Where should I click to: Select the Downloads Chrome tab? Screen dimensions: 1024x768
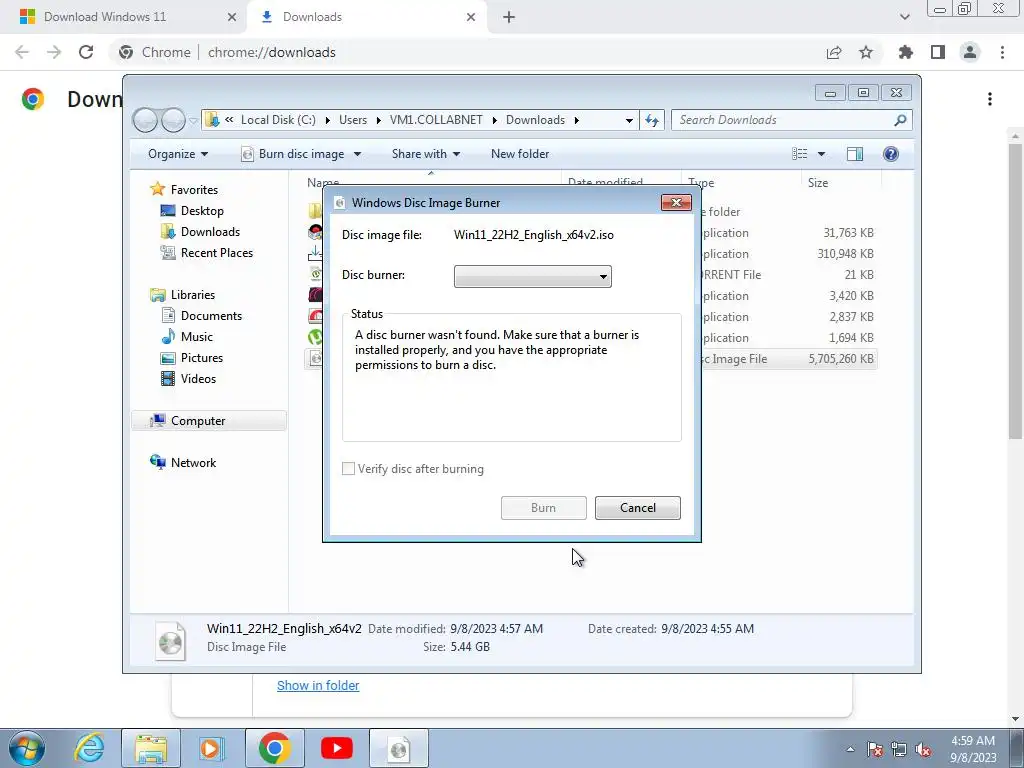pos(366,17)
